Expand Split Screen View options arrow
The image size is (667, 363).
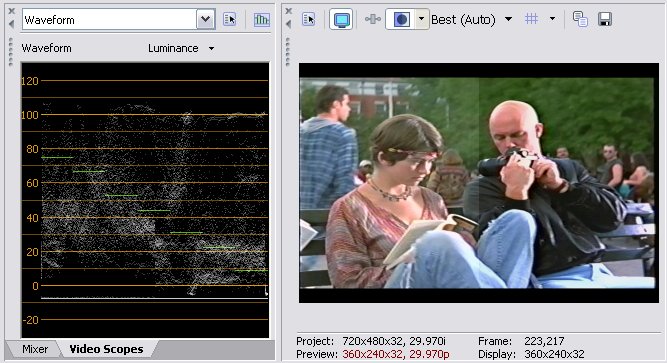coord(422,19)
